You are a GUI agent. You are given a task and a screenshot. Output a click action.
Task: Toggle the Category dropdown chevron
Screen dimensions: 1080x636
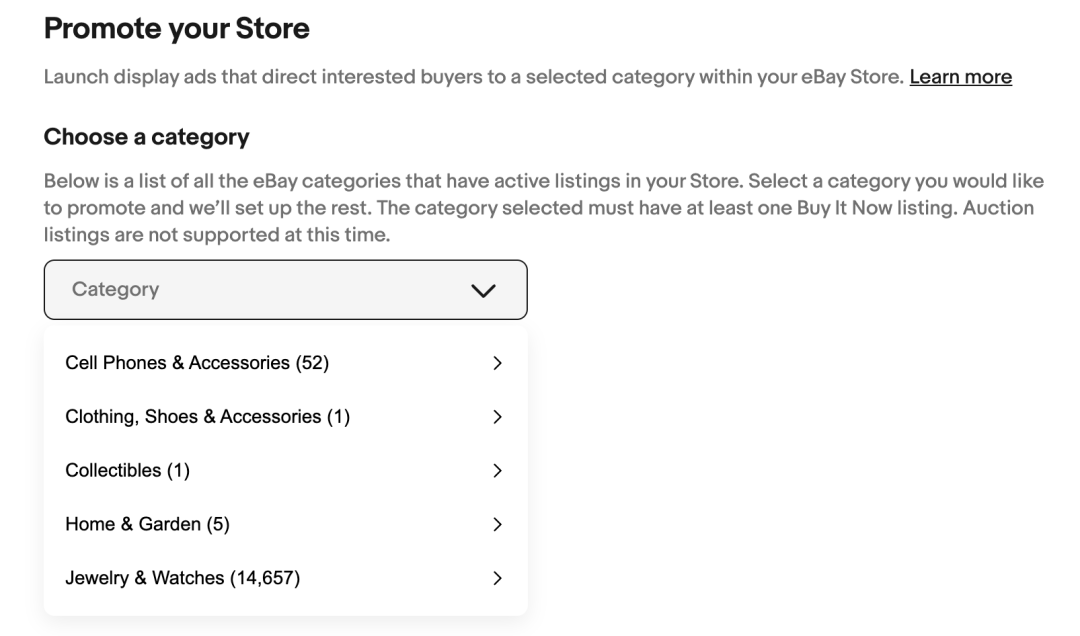coord(483,290)
